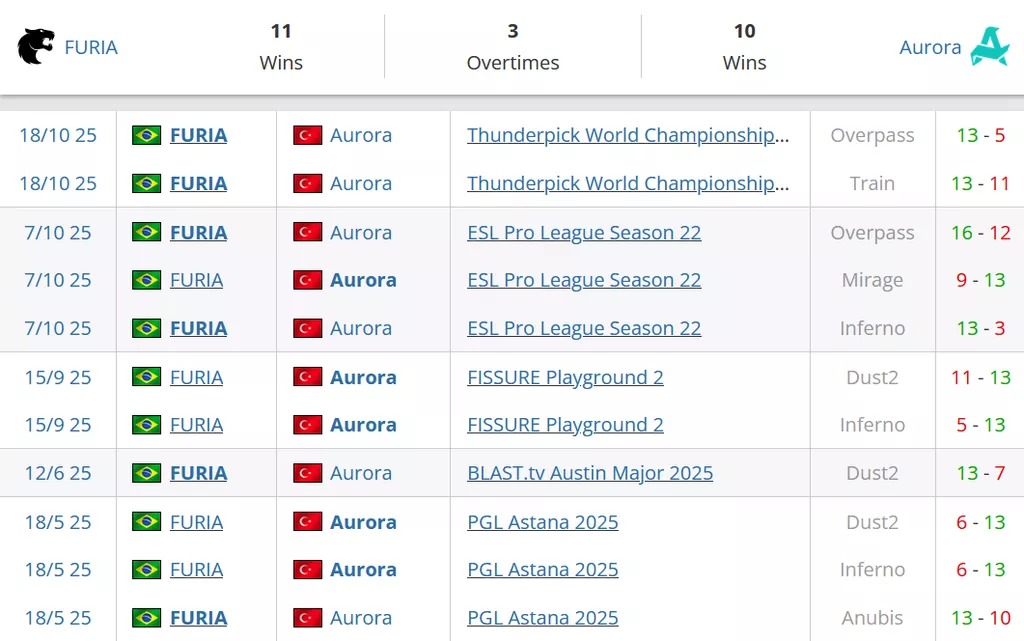Screen dimensions: 1024x641
Task: Click Brazil flag in the Train map row
Action: tap(147, 184)
